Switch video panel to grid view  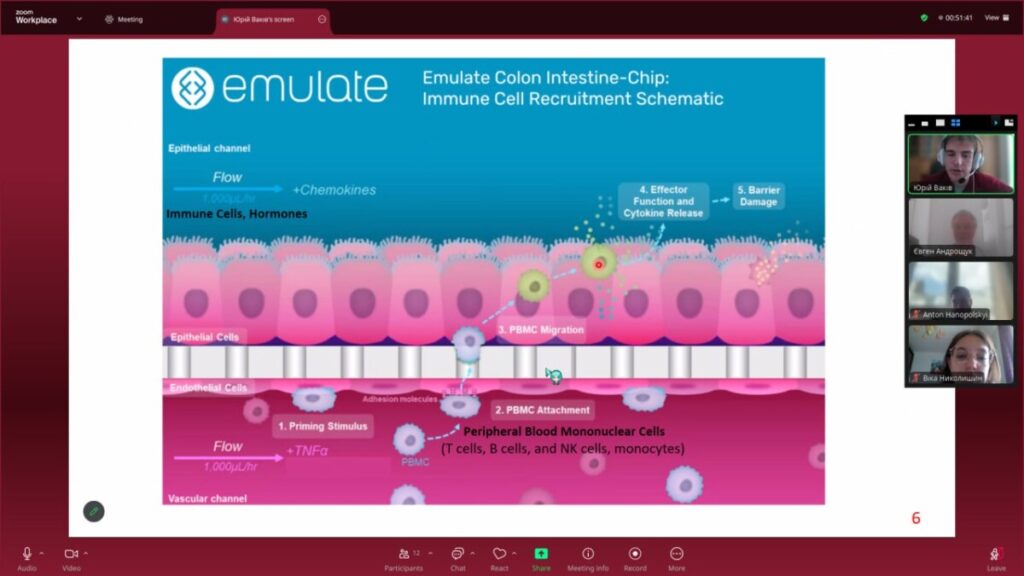click(955, 123)
